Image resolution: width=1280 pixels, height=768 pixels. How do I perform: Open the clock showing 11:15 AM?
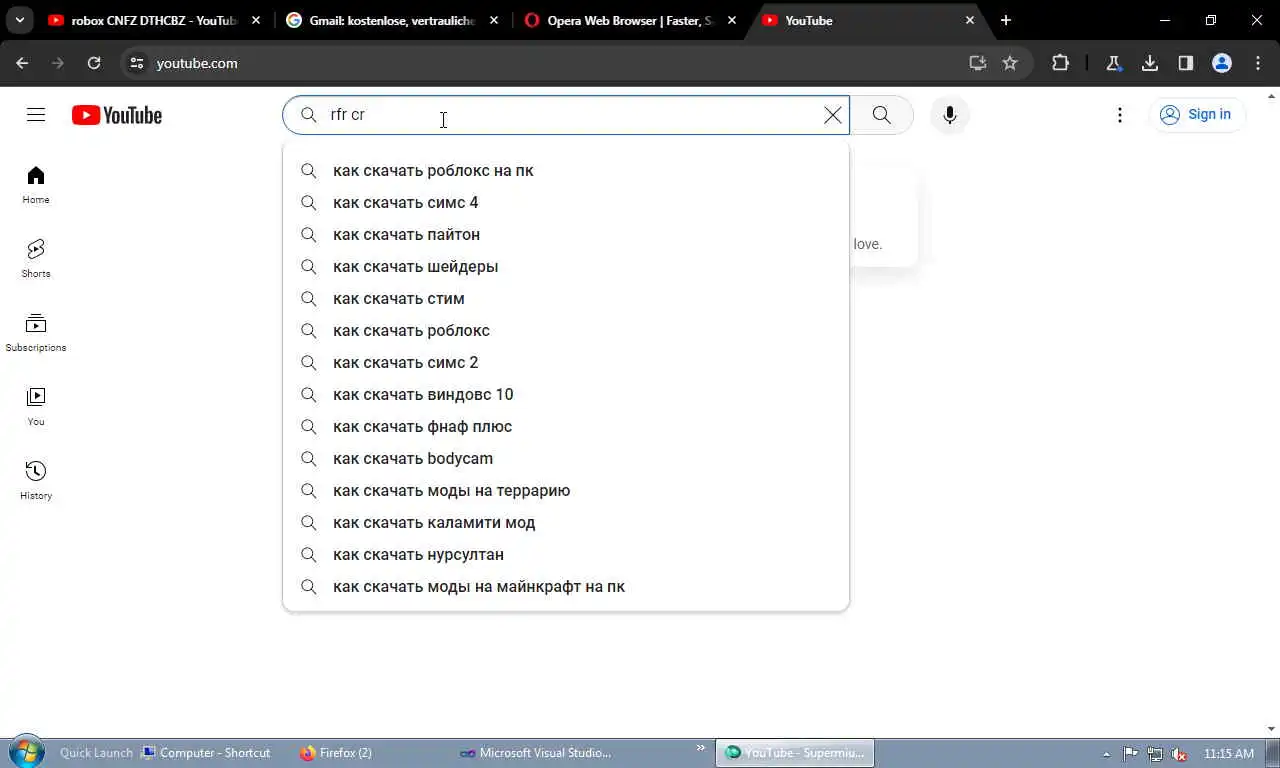(x=1229, y=753)
